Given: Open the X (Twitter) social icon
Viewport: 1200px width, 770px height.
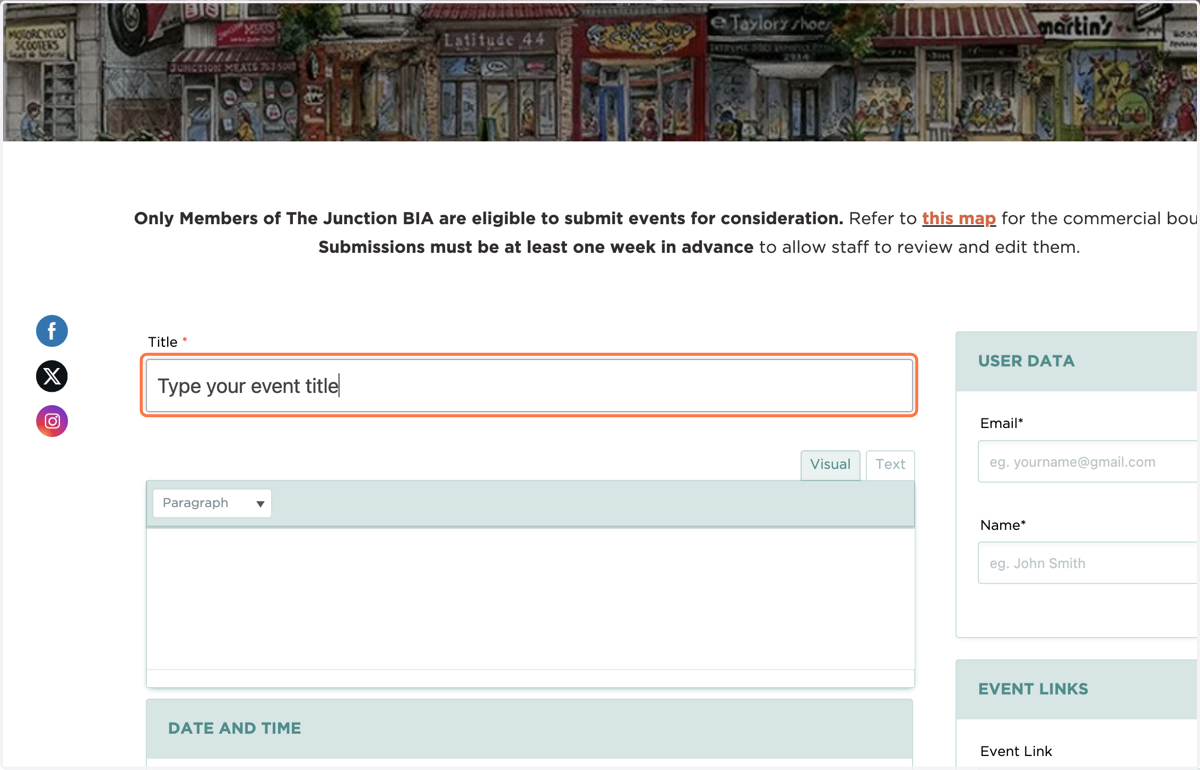Looking at the screenshot, I should tap(52, 376).
